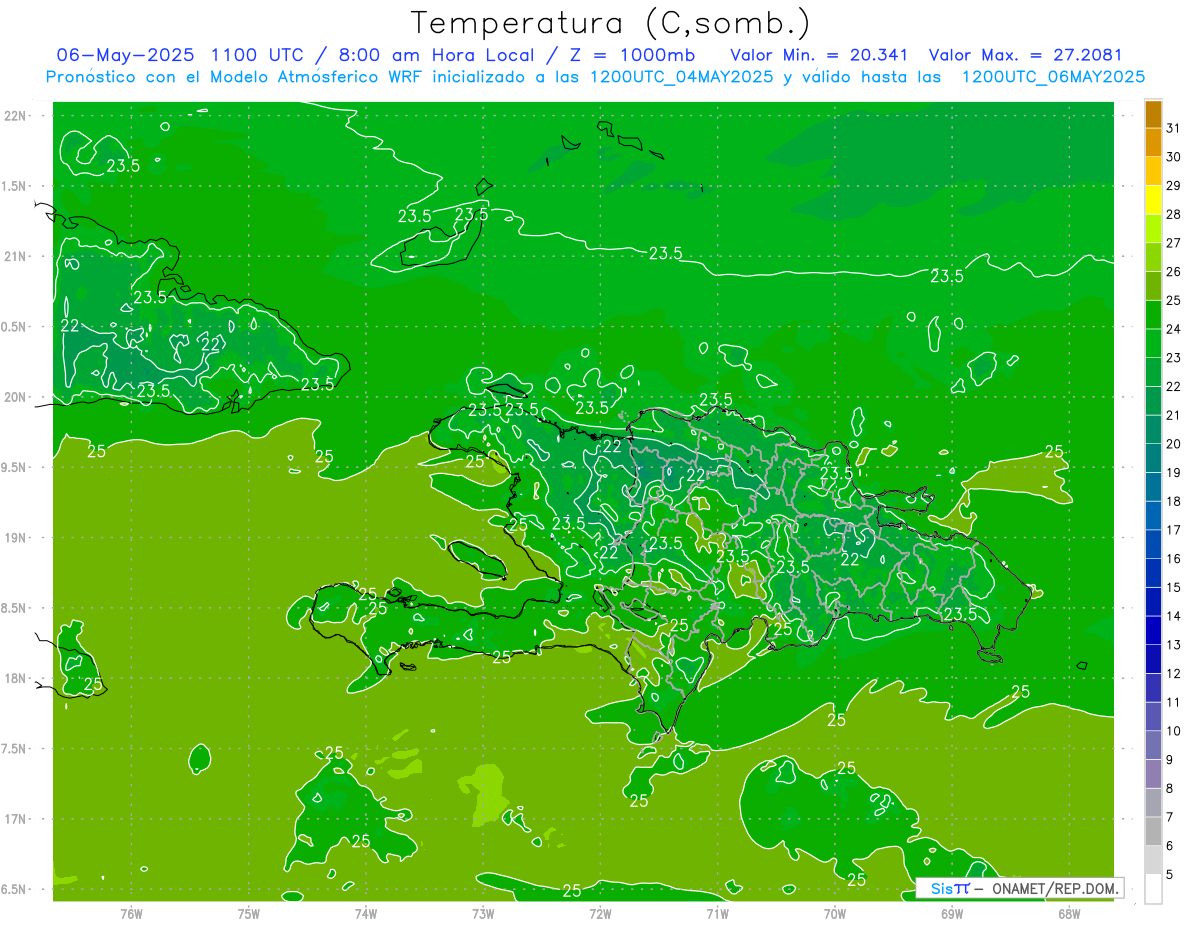Screen dimensions: 1200x927
Task: Click the '31' value on the color scale
Action: tap(1174, 128)
